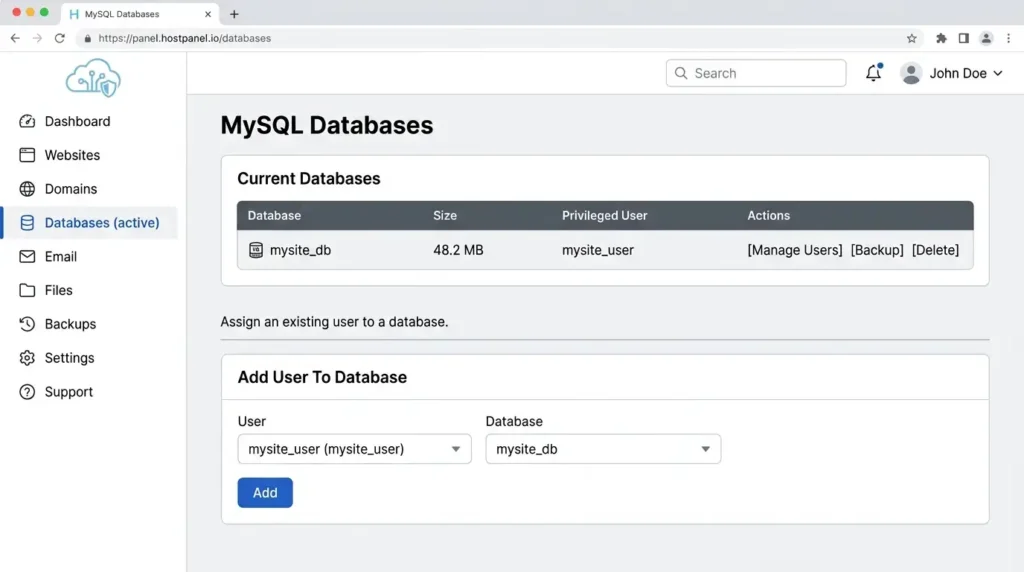Viewport: 1024px width, 572px height.
Task: Open the Database dropdown showing mysite_db
Action: tap(603, 449)
